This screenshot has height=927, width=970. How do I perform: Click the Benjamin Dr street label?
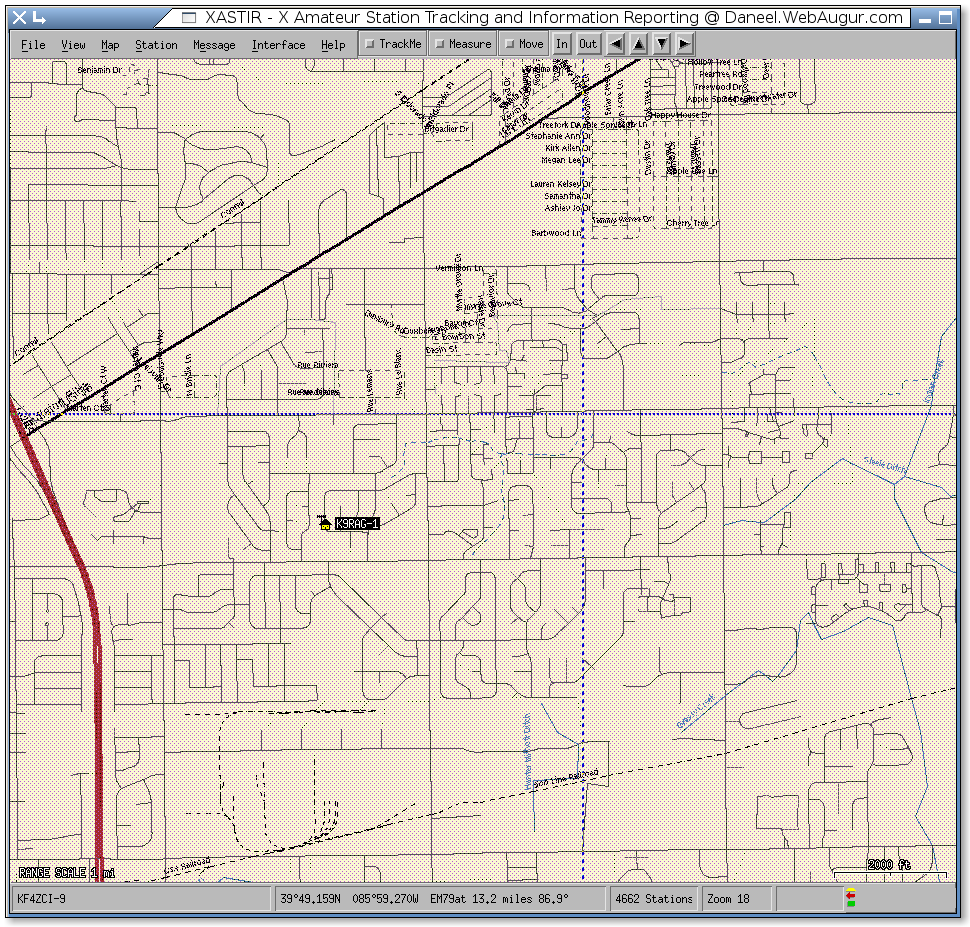(99, 70)
